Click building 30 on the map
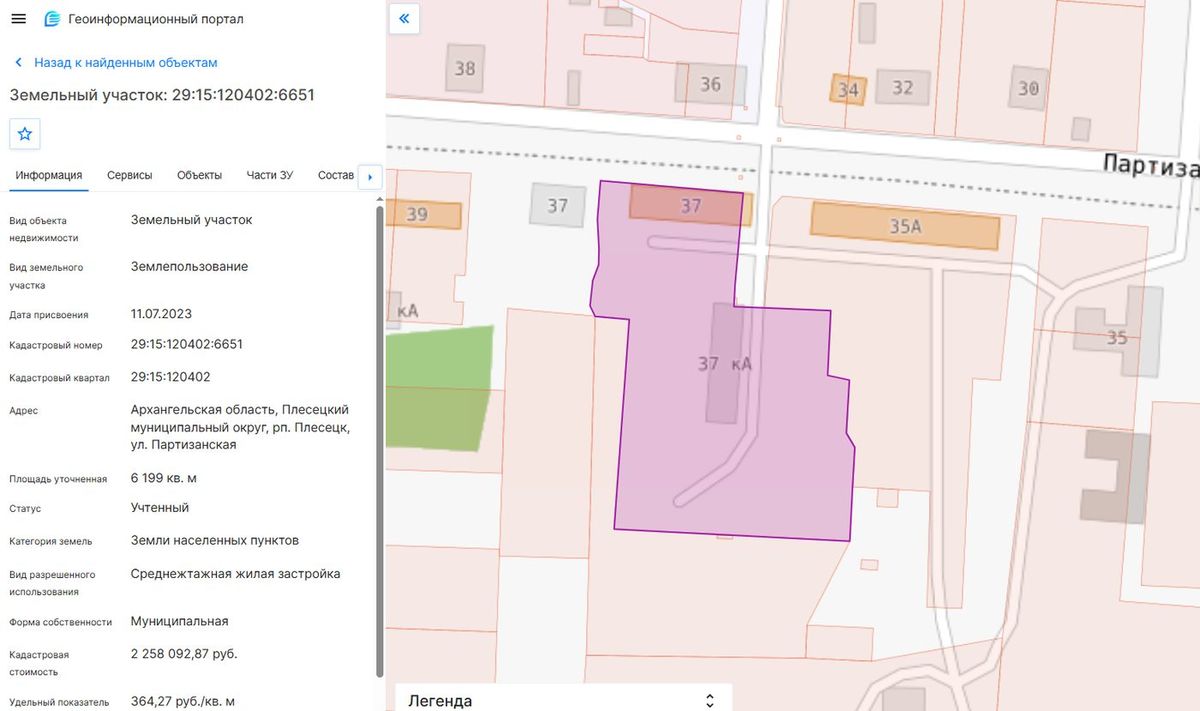Screen dimensions: 1200x711 coord(1029,88)
